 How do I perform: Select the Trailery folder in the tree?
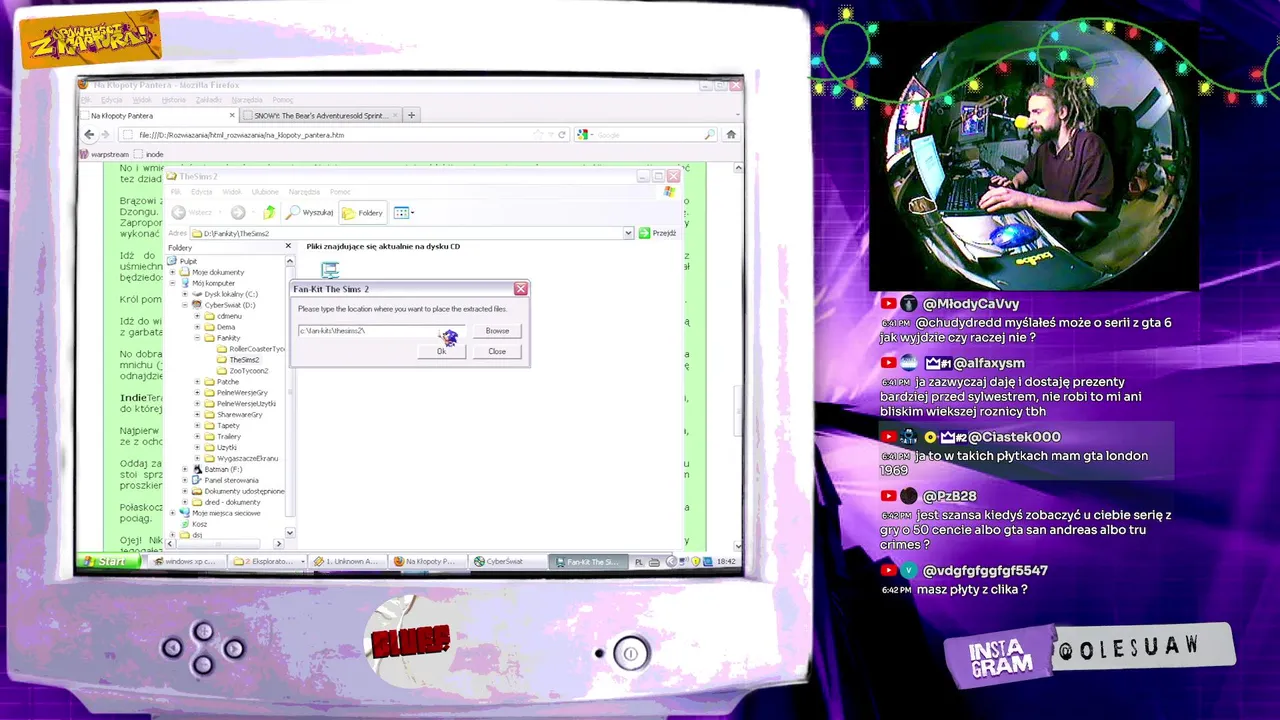(x=228, y=437)
